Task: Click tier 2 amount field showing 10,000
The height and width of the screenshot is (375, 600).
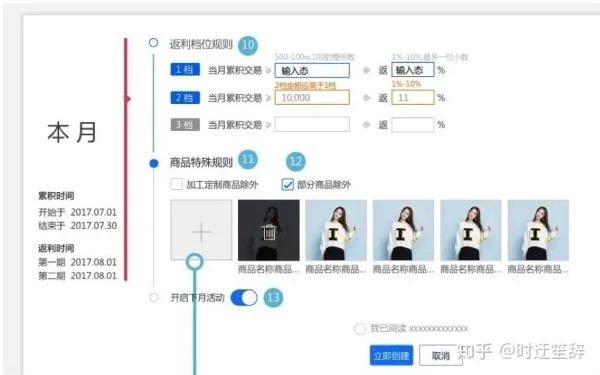Action: tap(312, 98)
